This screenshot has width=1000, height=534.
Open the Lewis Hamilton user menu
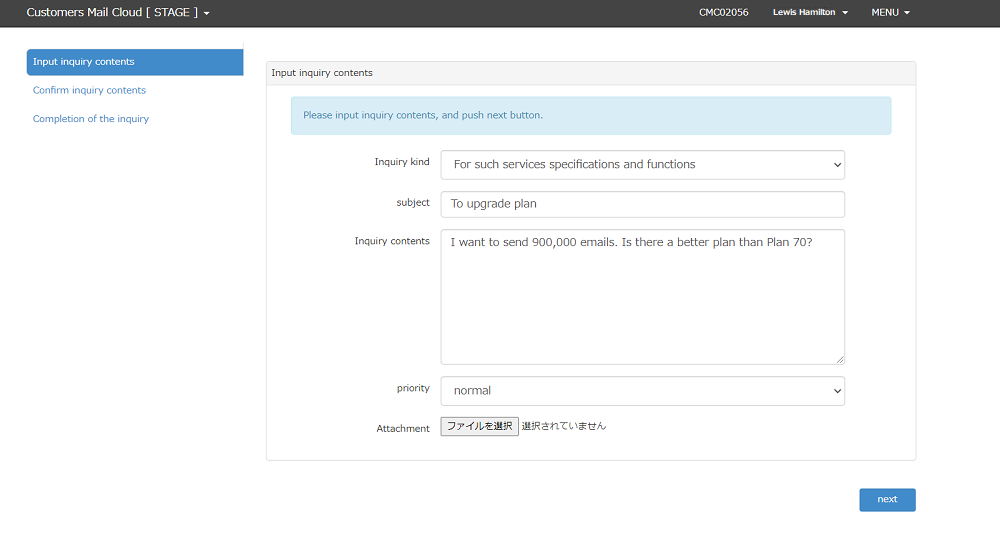[x=810, y=12]
